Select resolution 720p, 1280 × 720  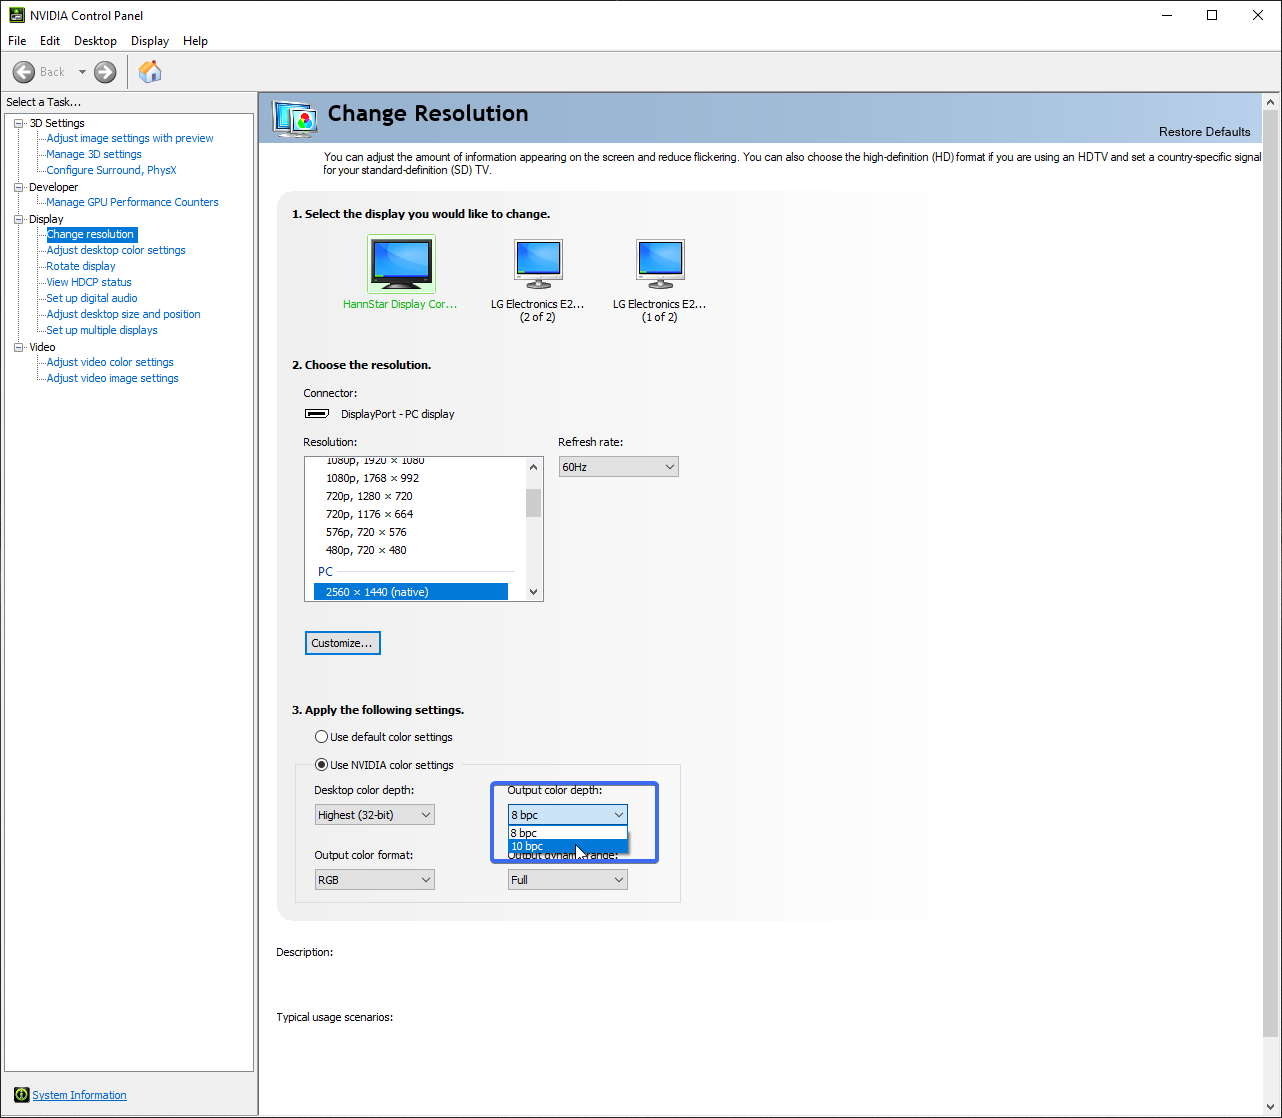tap(369, 496)
